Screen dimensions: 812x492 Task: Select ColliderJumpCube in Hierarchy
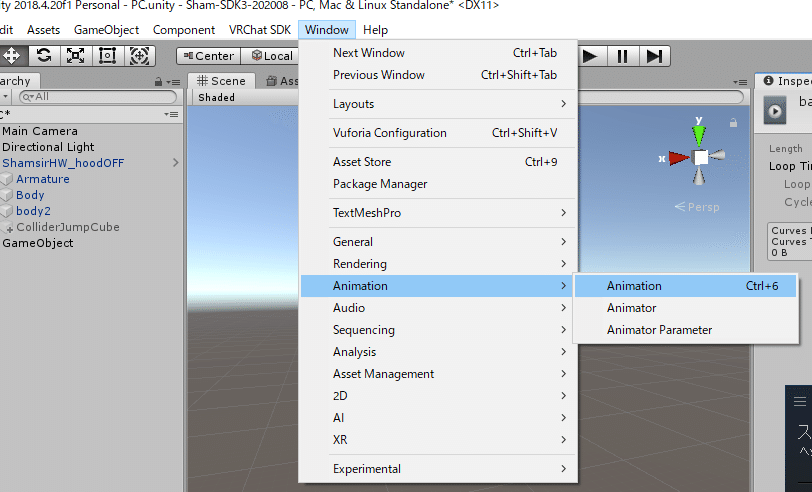tap(67, 227)
